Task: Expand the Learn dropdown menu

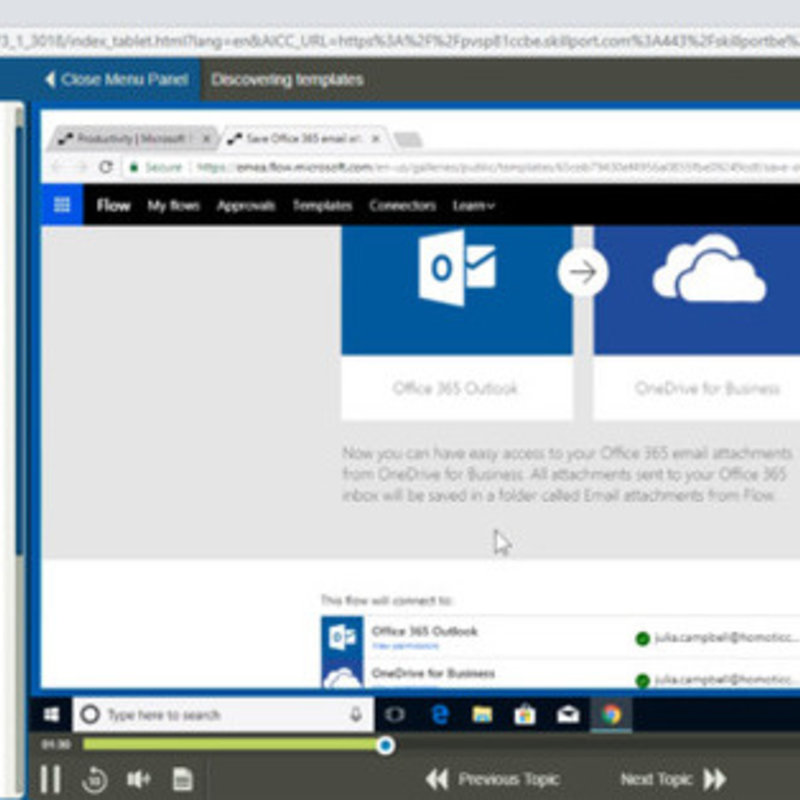Action: (x=473, y=206)
